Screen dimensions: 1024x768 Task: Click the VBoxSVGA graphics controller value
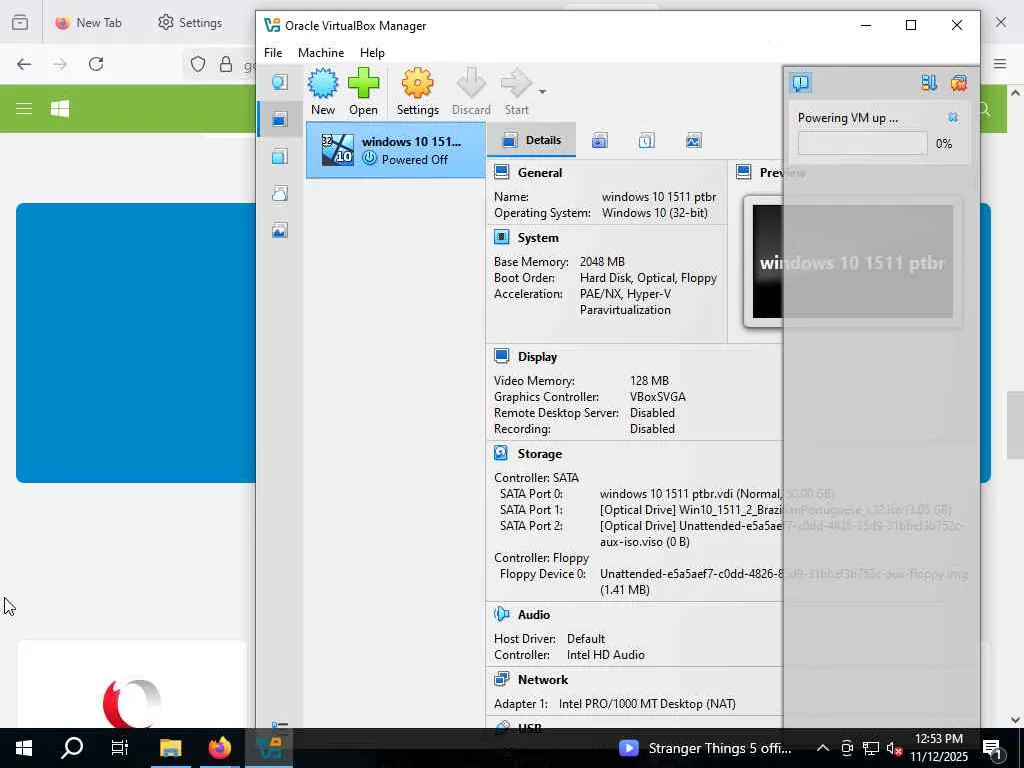(x=658, y=396)
